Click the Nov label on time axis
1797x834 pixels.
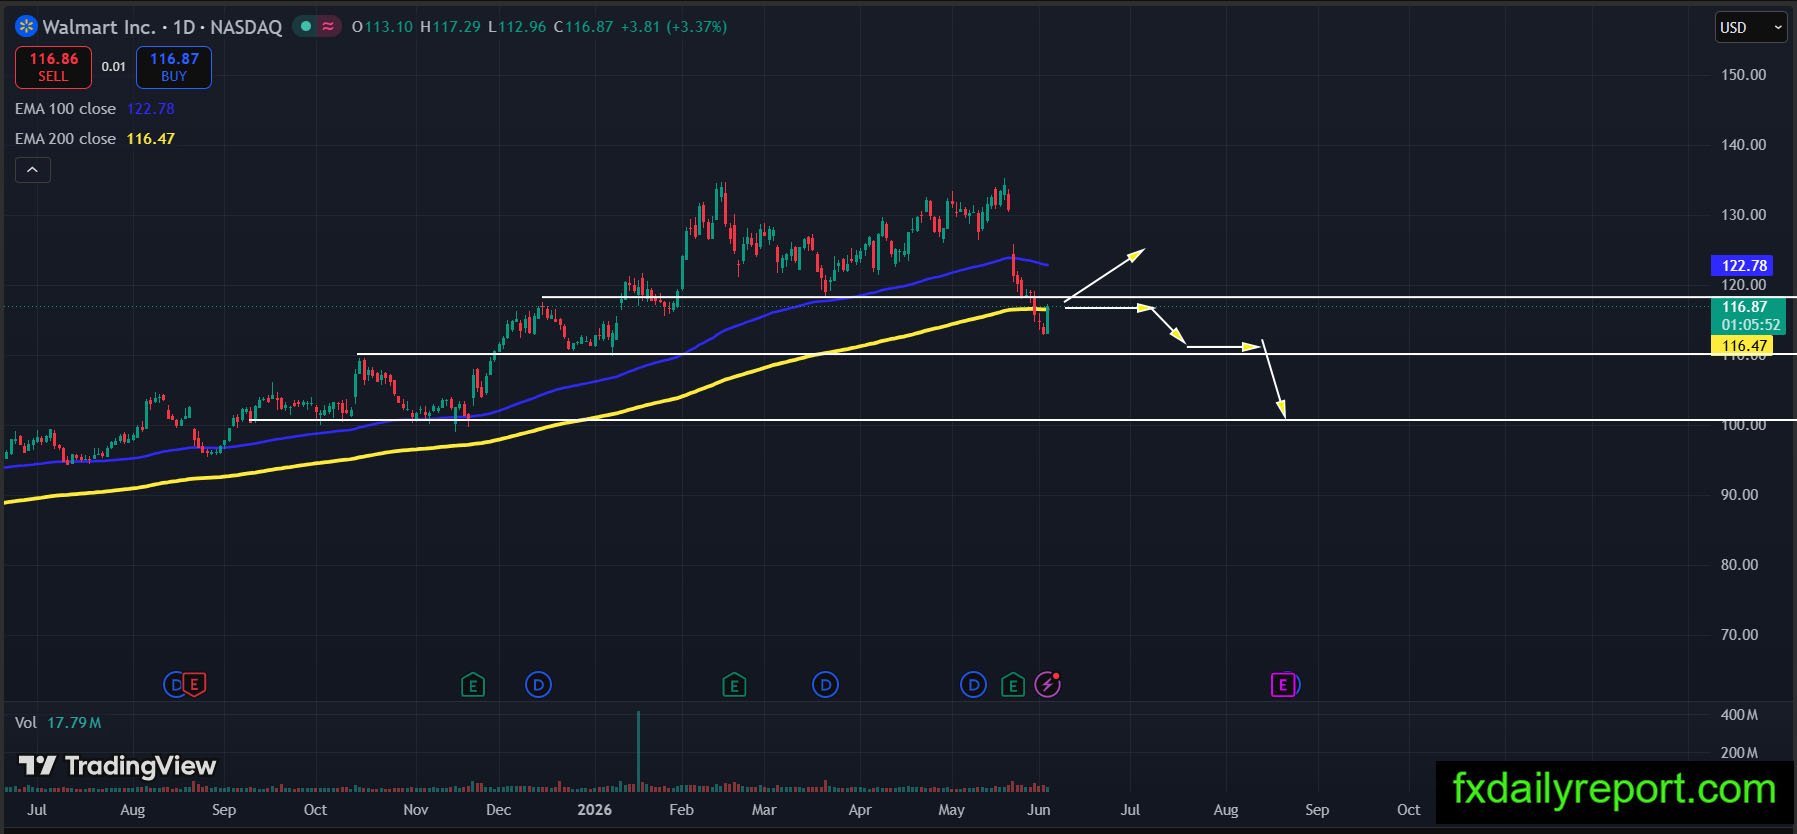coord(415,810)
